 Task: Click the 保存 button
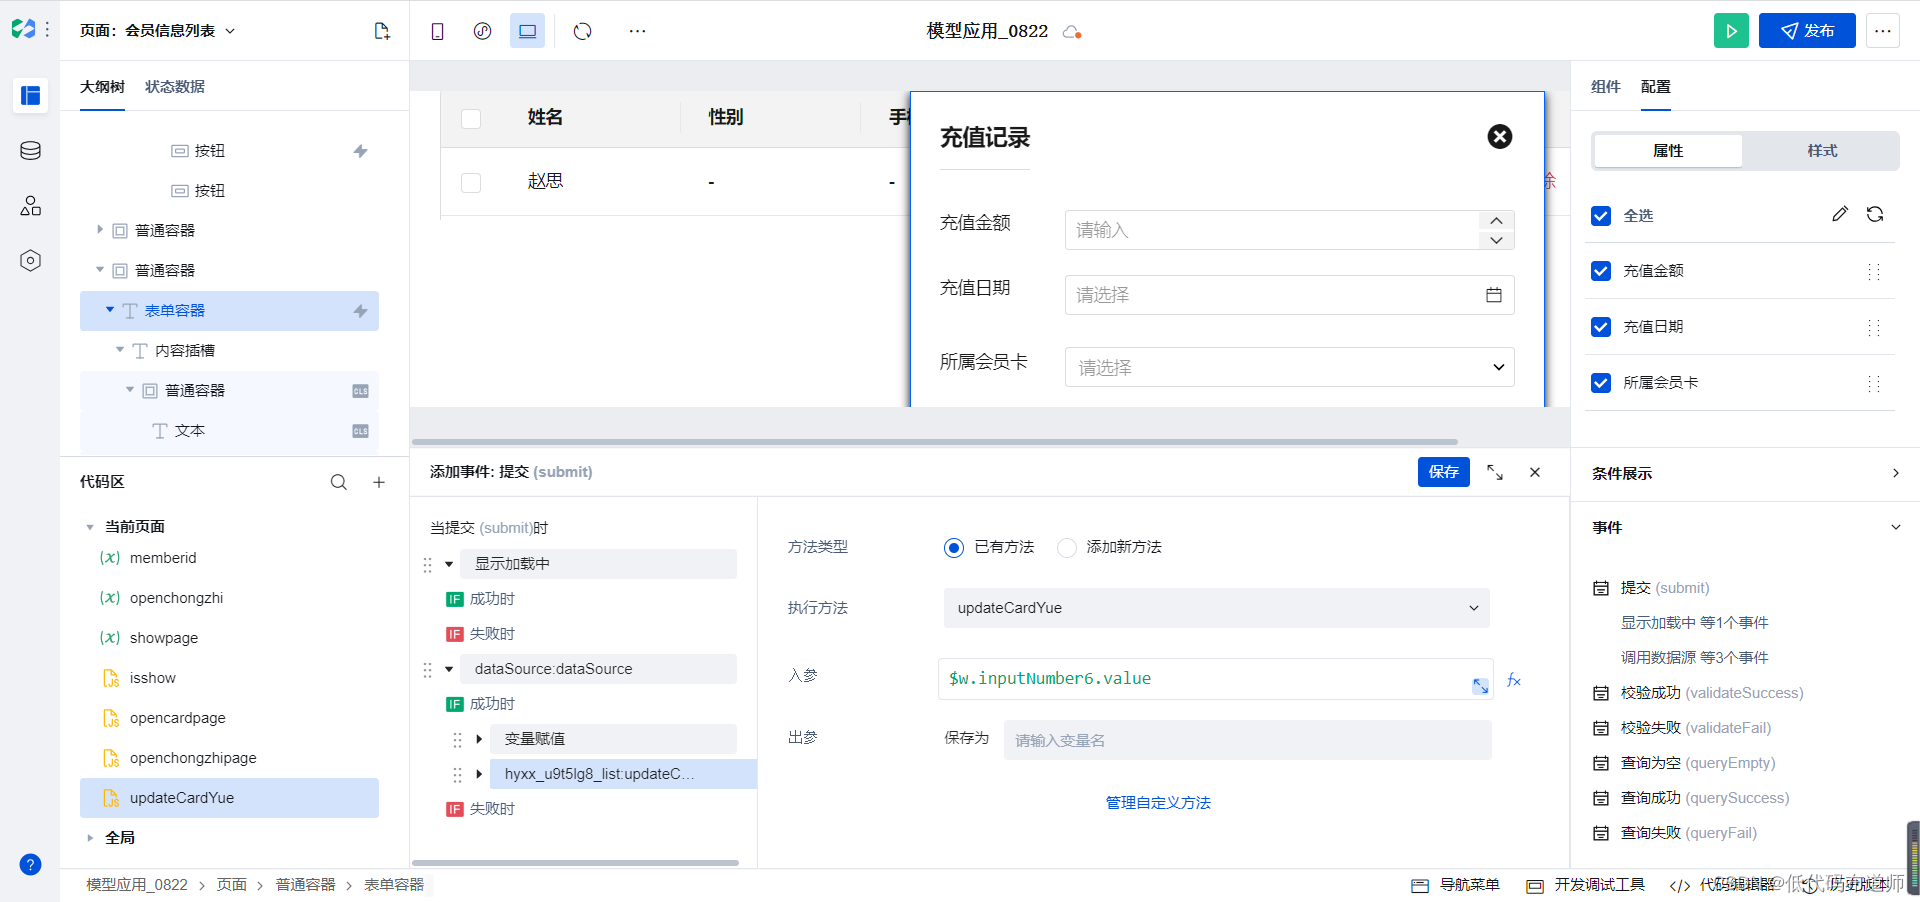tap(1443, 472)
